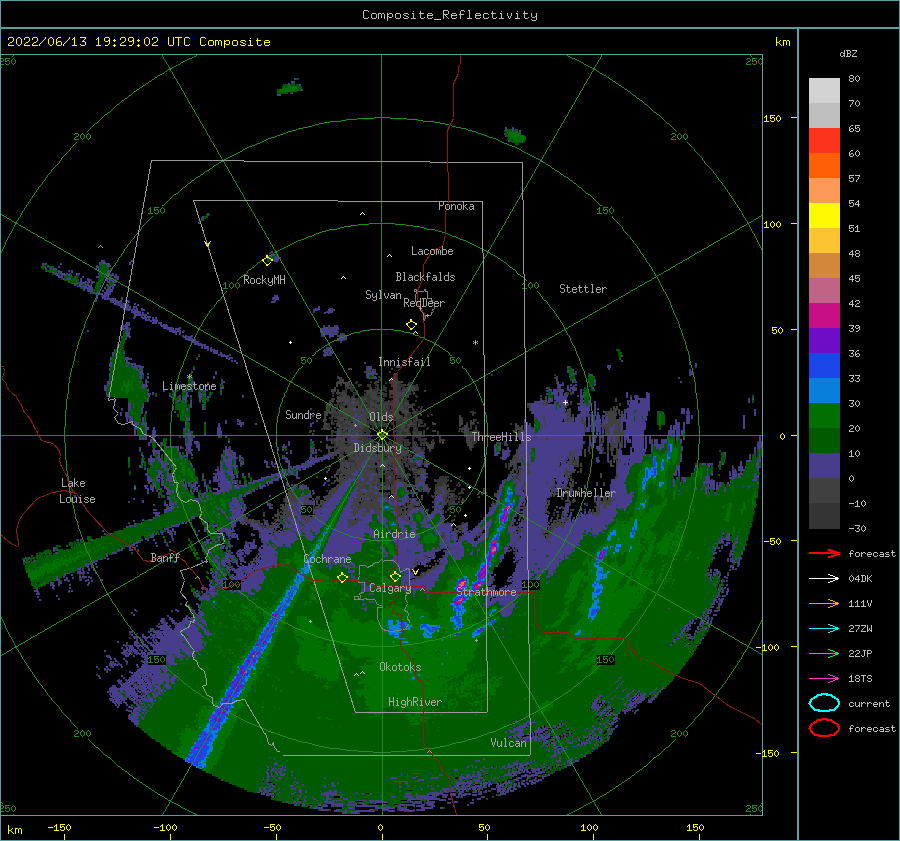Screen dimensions: 900x841
Task: Click the Okotoks label
Action: click(400, 667)
